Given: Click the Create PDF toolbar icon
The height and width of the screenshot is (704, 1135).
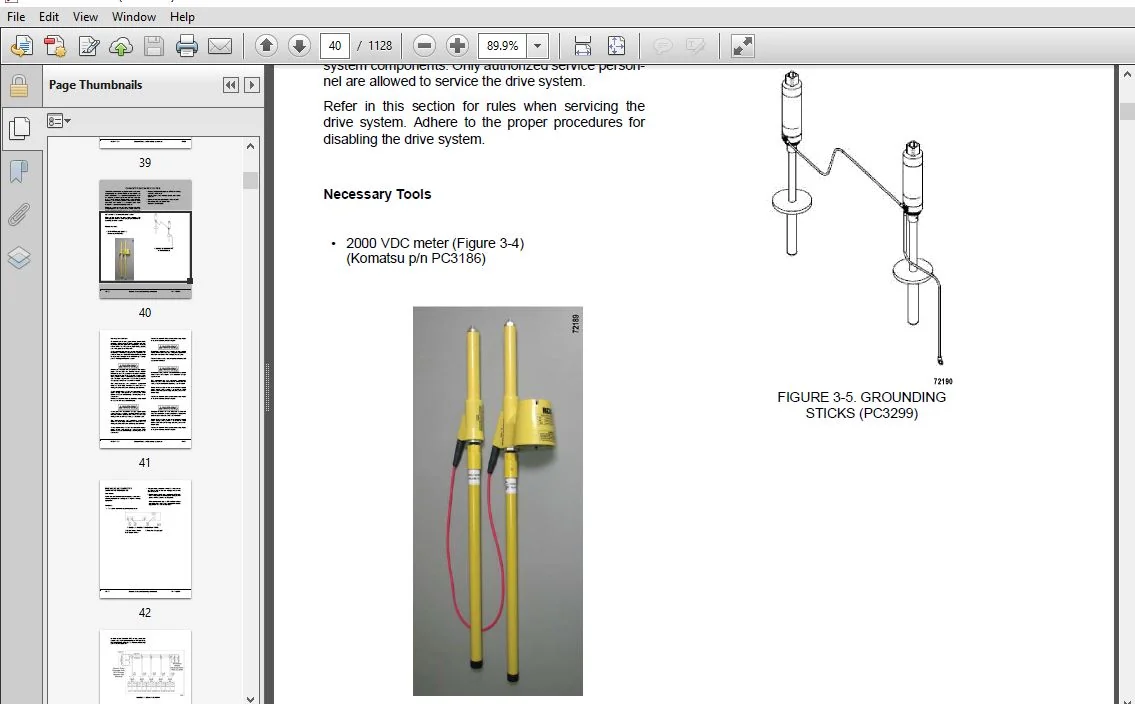Looking at the screenshot, I should click(x=55, y=46).
